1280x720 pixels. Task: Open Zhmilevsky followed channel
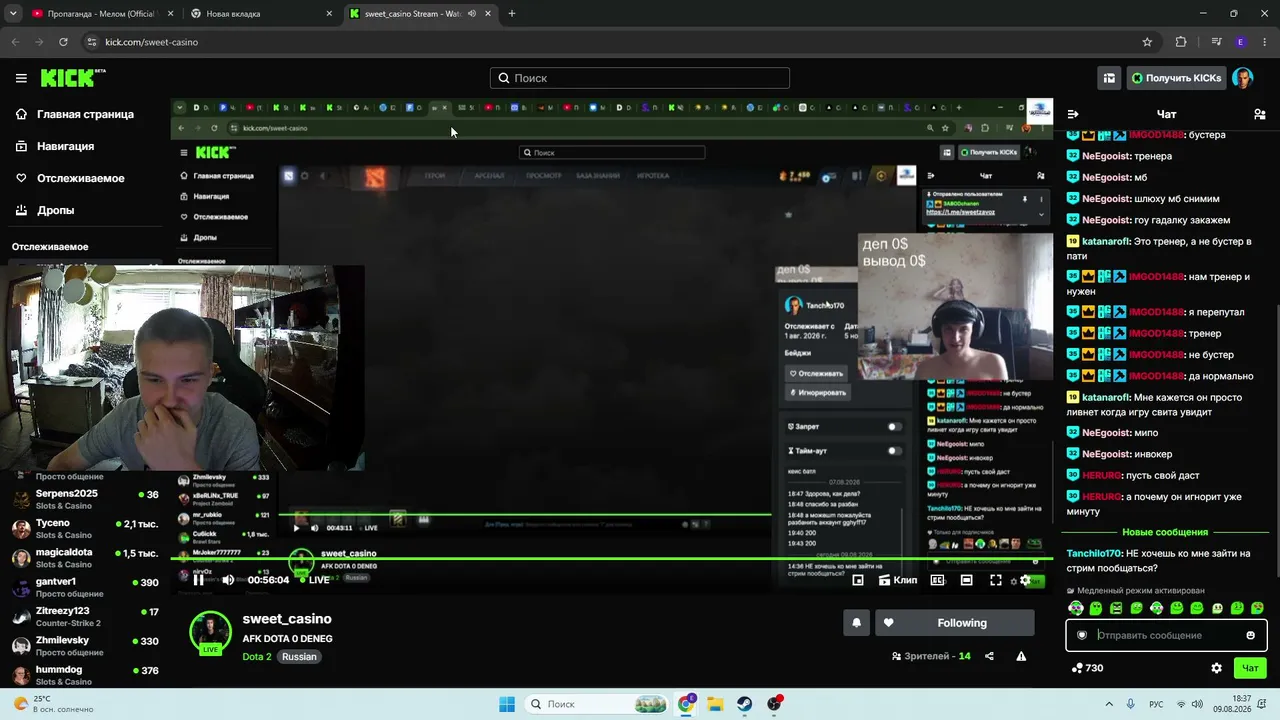[85, 646]
